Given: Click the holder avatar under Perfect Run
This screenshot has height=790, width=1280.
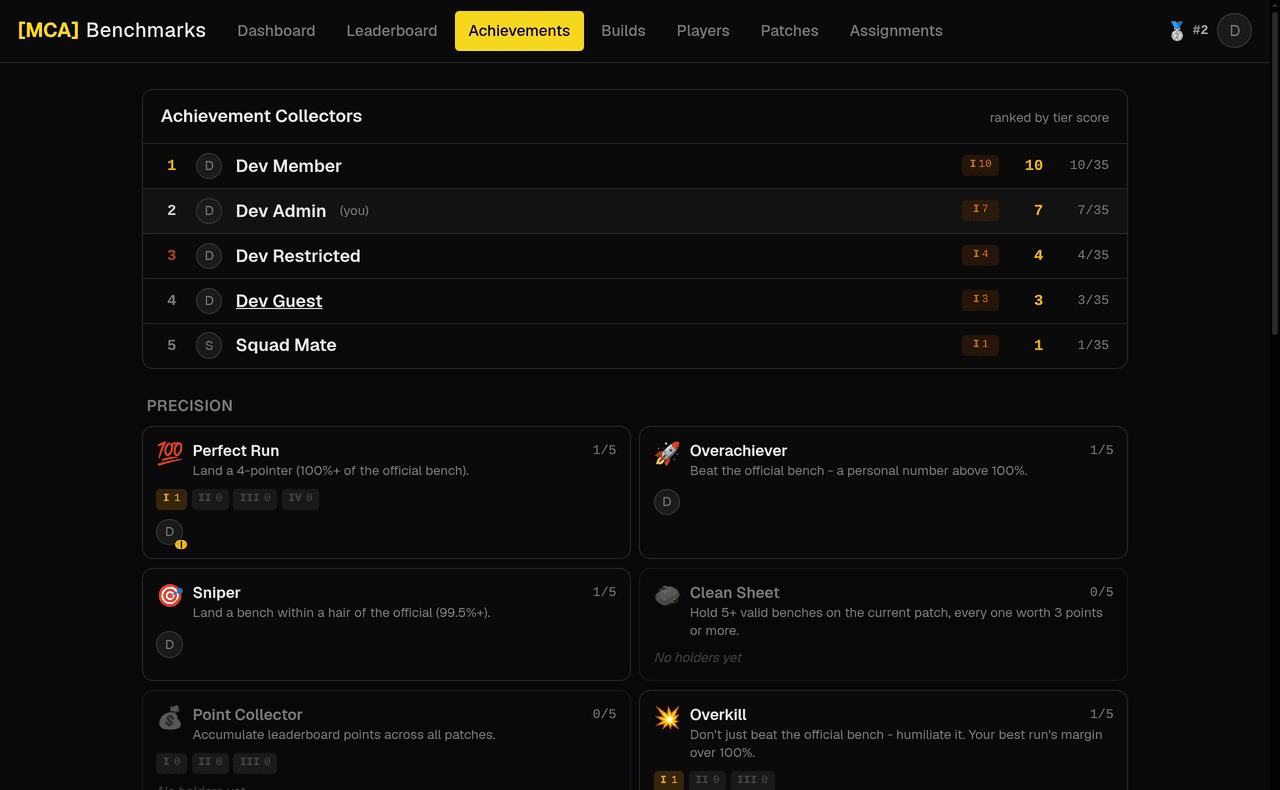Looking at the screenshot, I should pos(169,532).
